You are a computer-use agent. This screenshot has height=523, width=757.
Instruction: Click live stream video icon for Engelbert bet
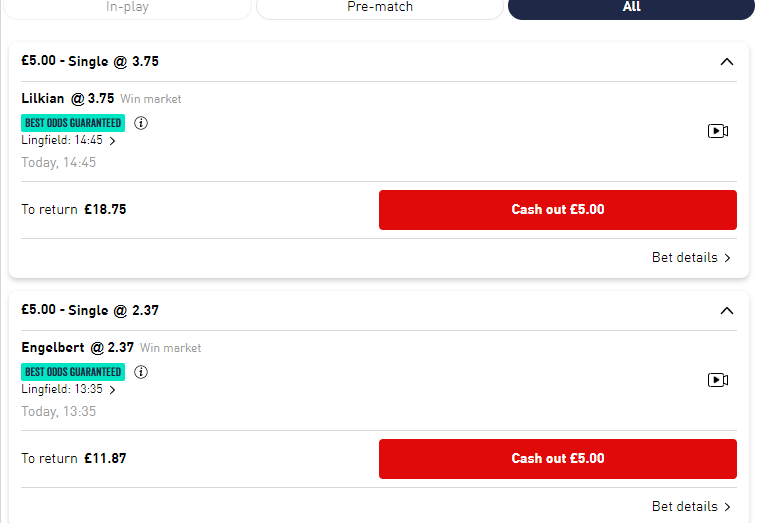(x=717, y=380)
